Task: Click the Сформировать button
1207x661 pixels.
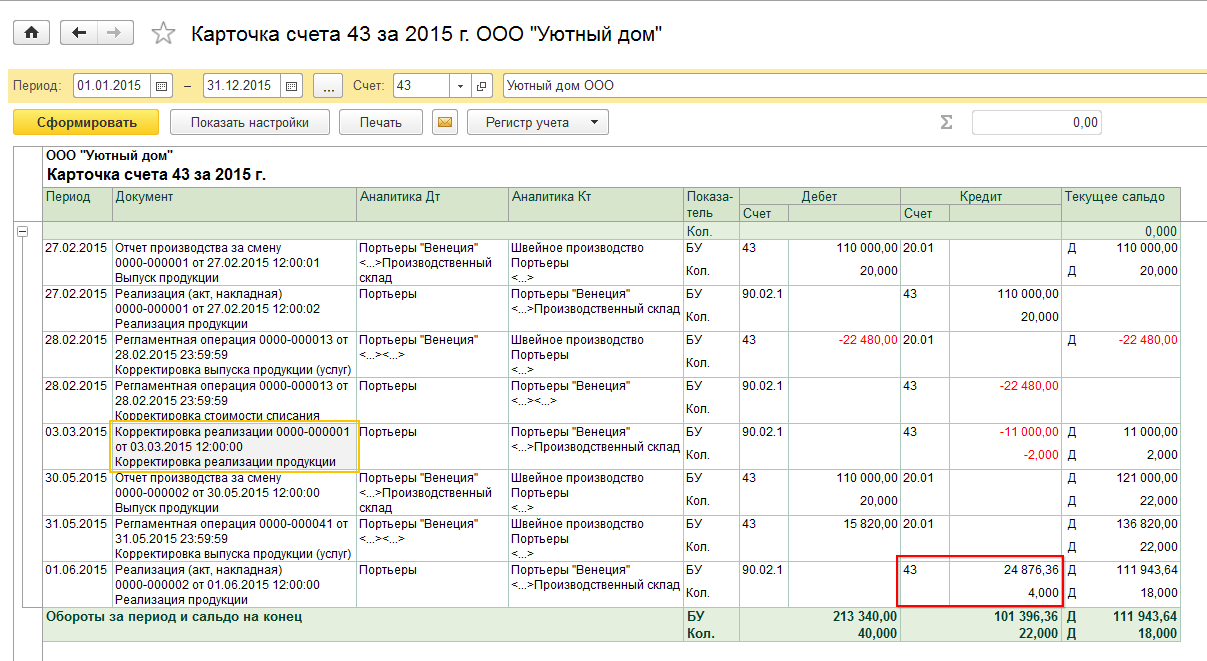Action: tap(86, 123)
